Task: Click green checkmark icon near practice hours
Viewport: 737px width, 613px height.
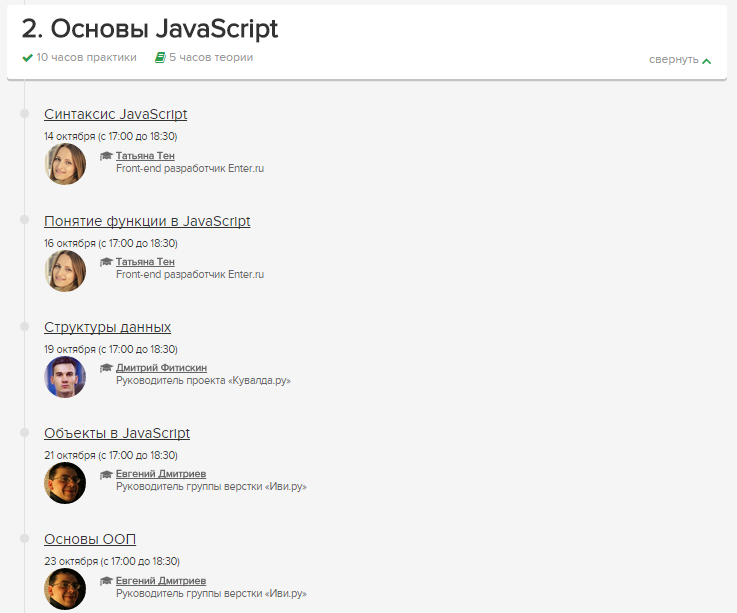Action: (27, 58)
